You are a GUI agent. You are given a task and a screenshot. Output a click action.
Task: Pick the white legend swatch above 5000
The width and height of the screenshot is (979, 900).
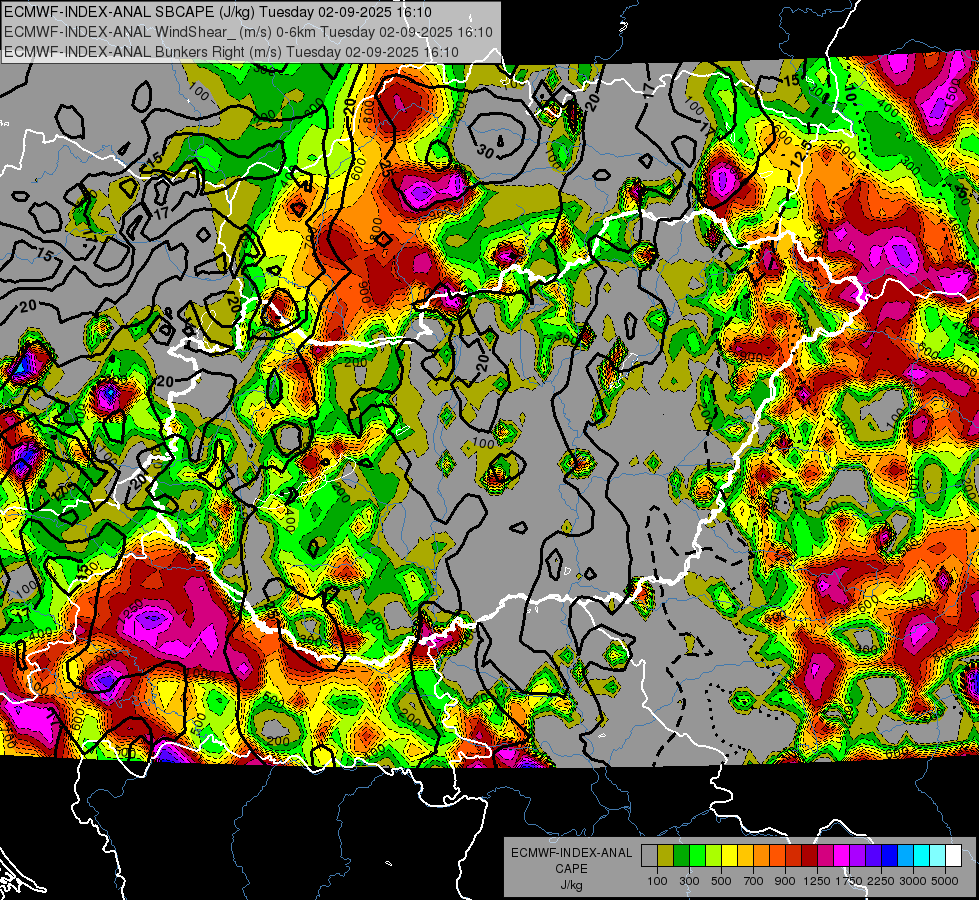[x=954, y=855]
